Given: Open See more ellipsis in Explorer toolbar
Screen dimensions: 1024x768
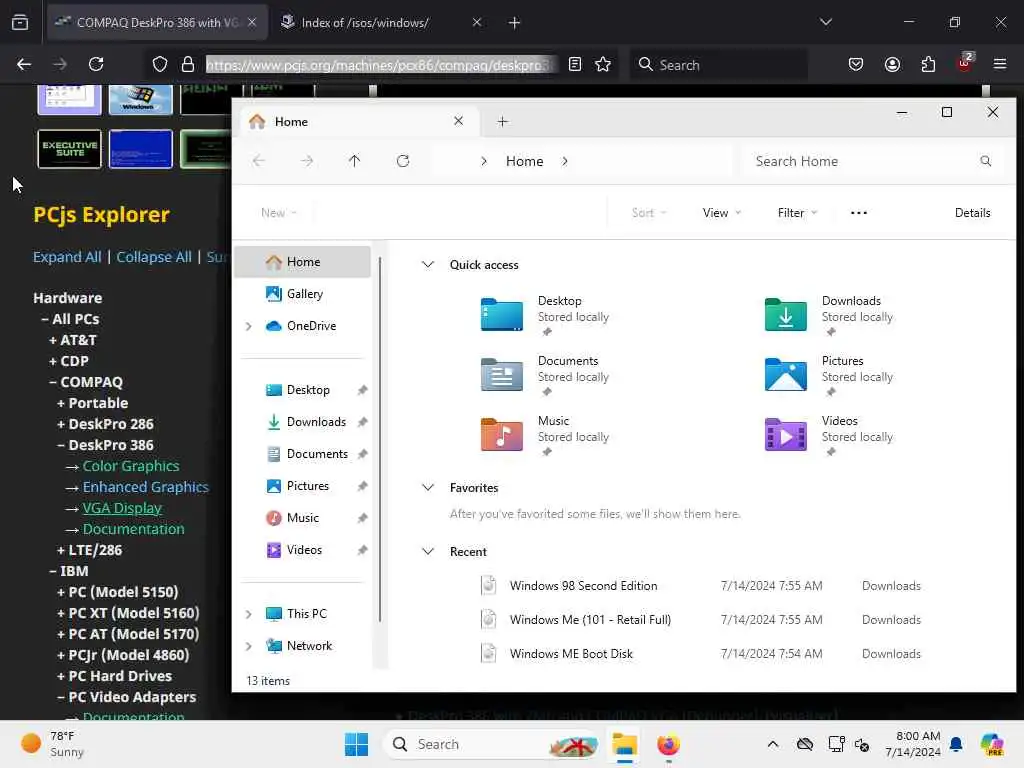Looking at the screenshot, I should 859,212.
